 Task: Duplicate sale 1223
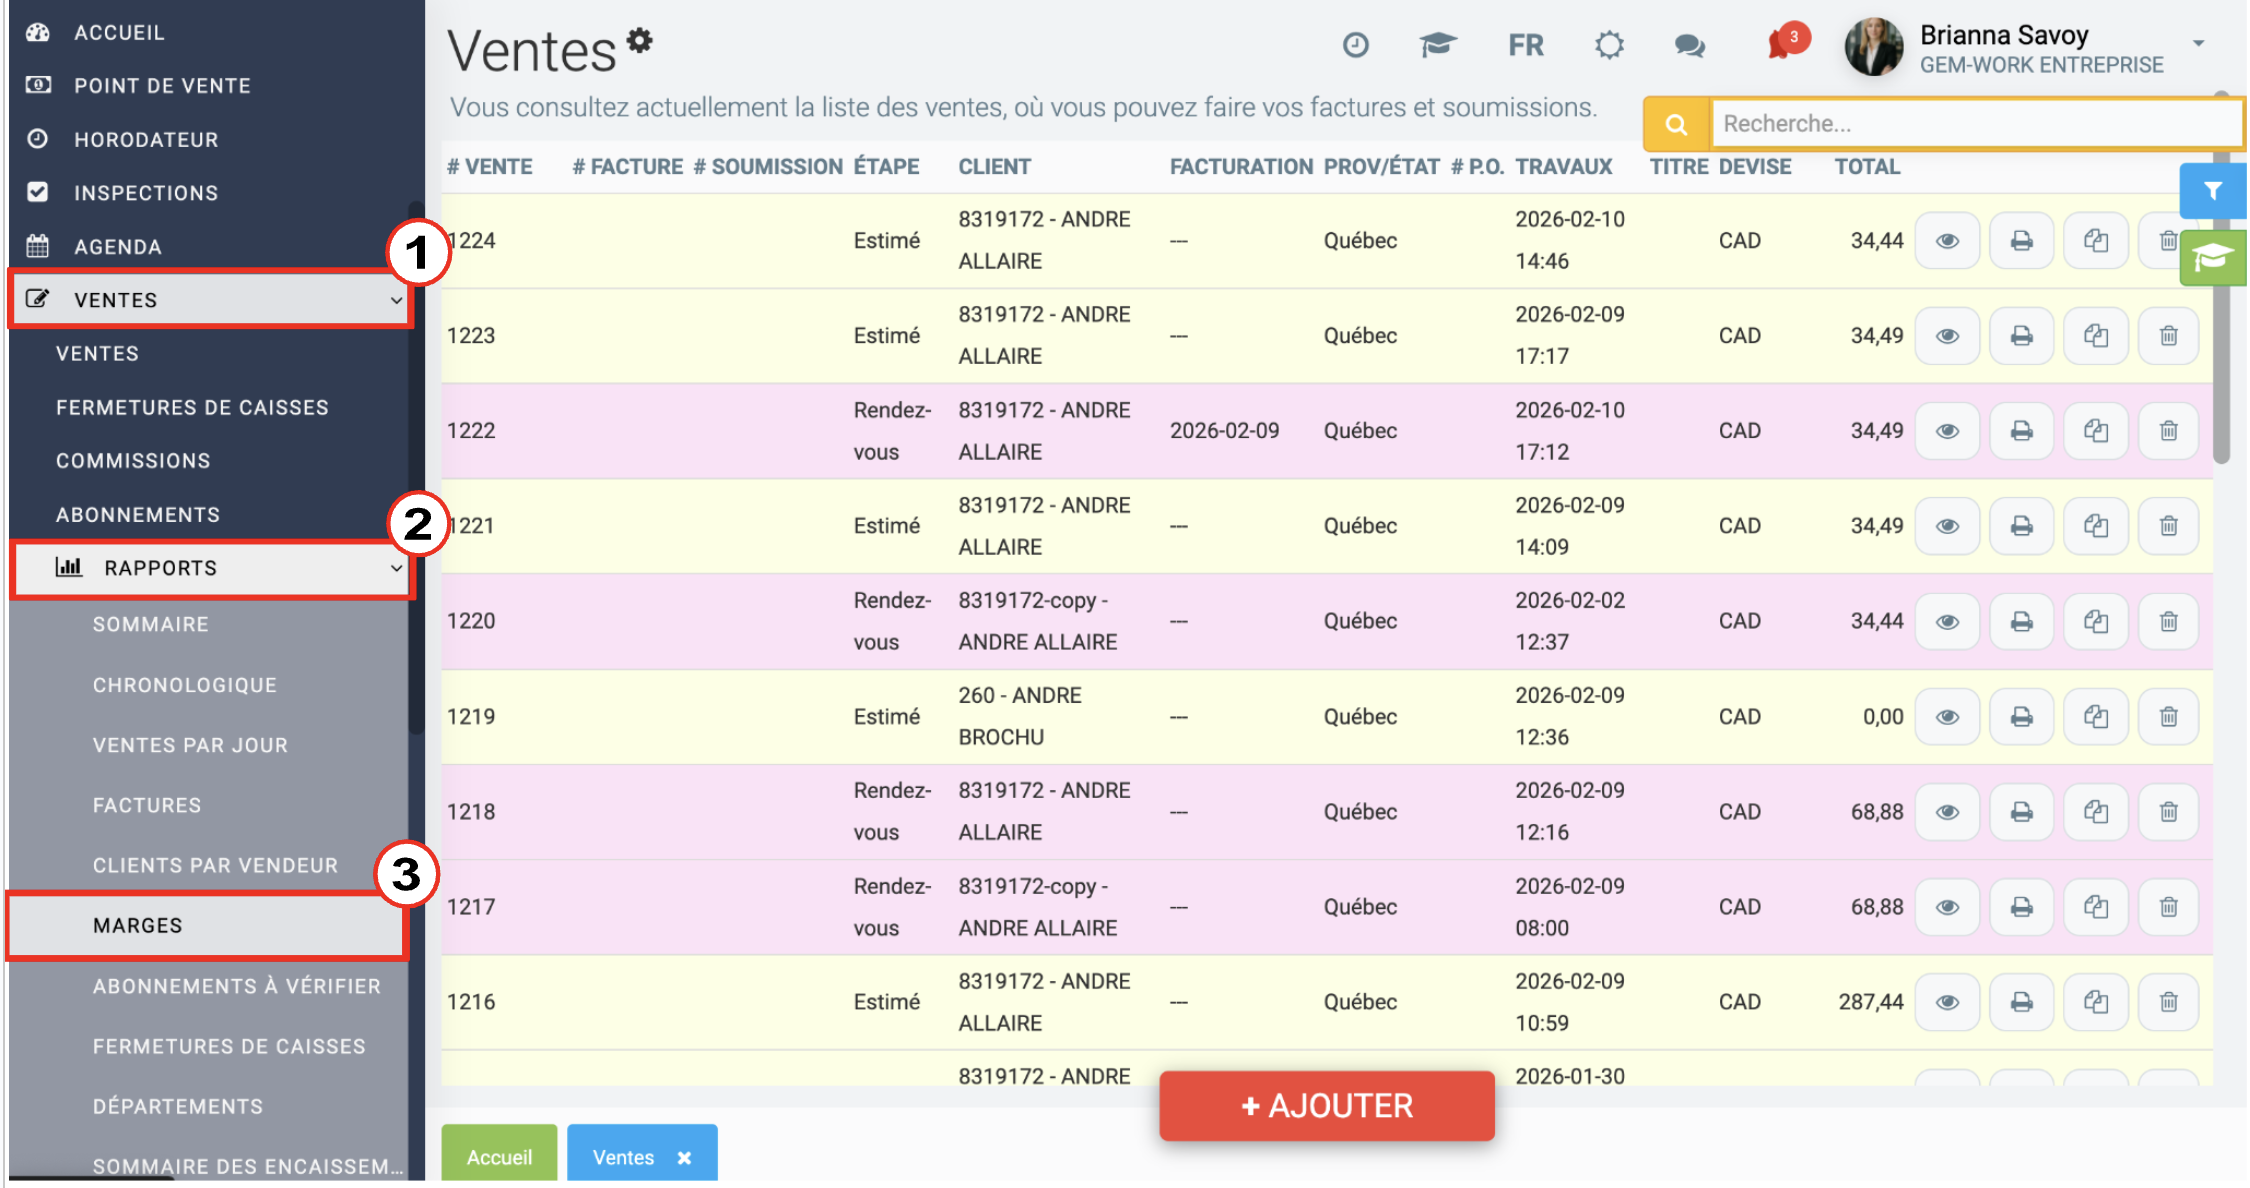click(x=2095, y=336)
